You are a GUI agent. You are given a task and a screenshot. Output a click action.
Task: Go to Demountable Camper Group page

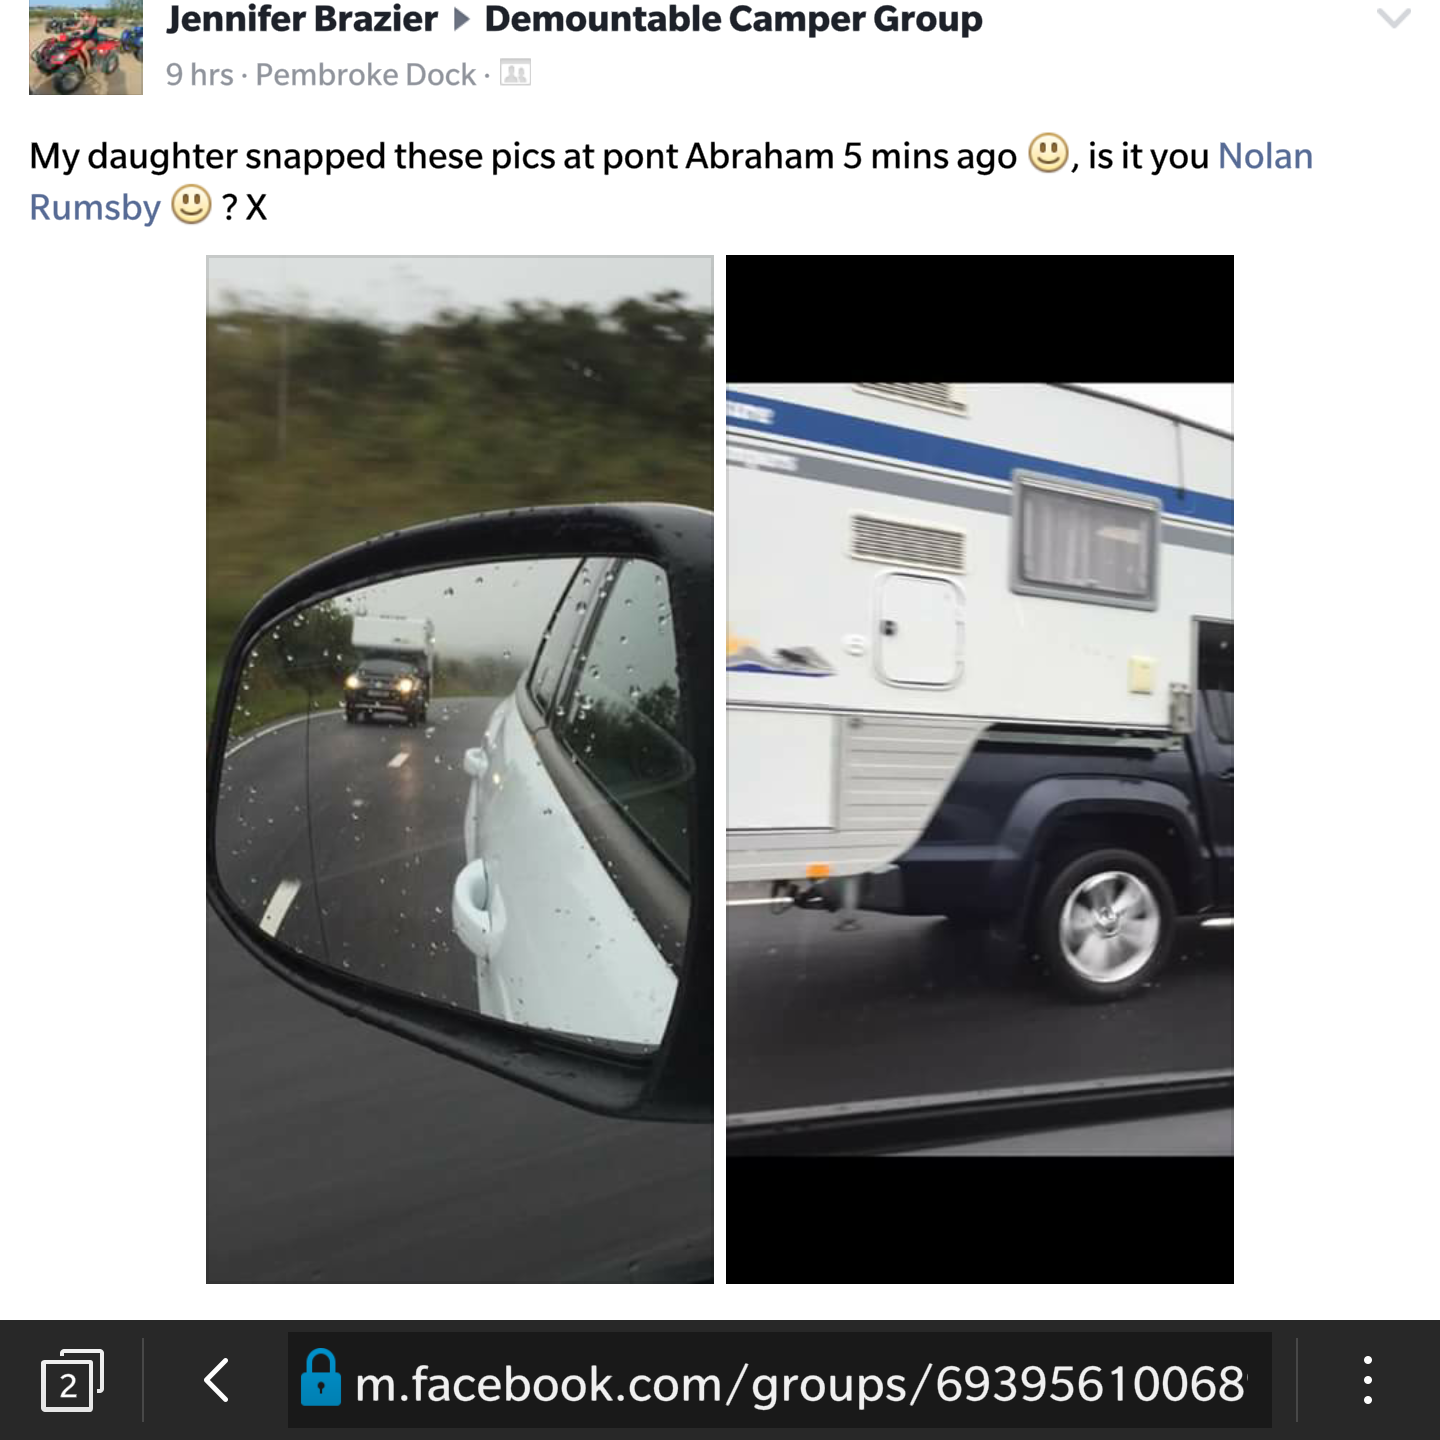(734, 19)
